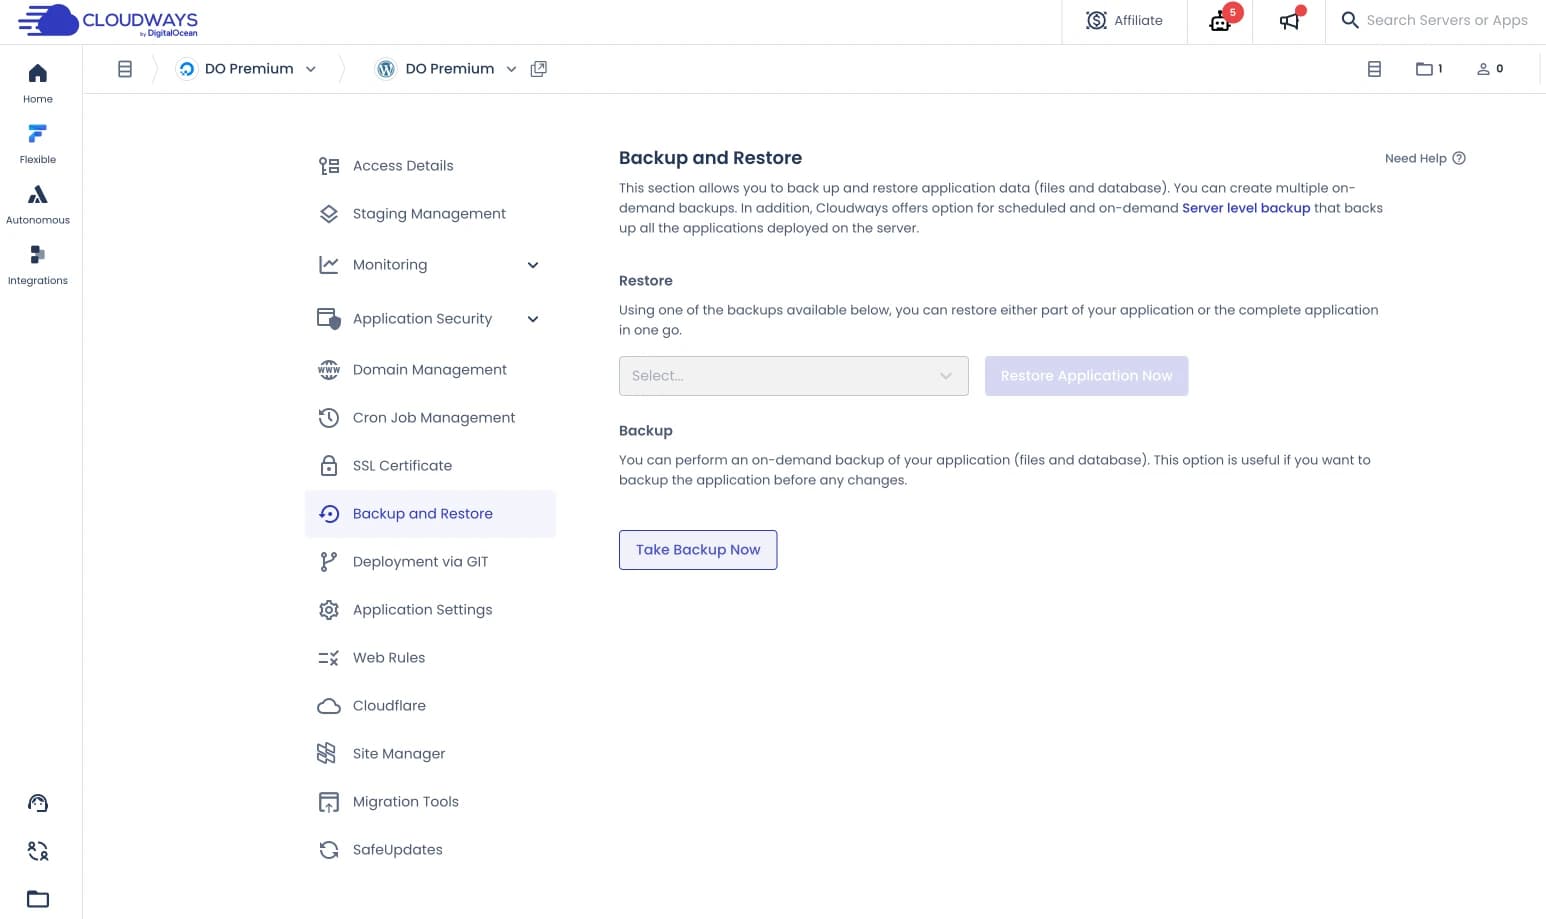Expand the Monitoring section chevron
Screen dimensions: 1546x919
(533, 265)
